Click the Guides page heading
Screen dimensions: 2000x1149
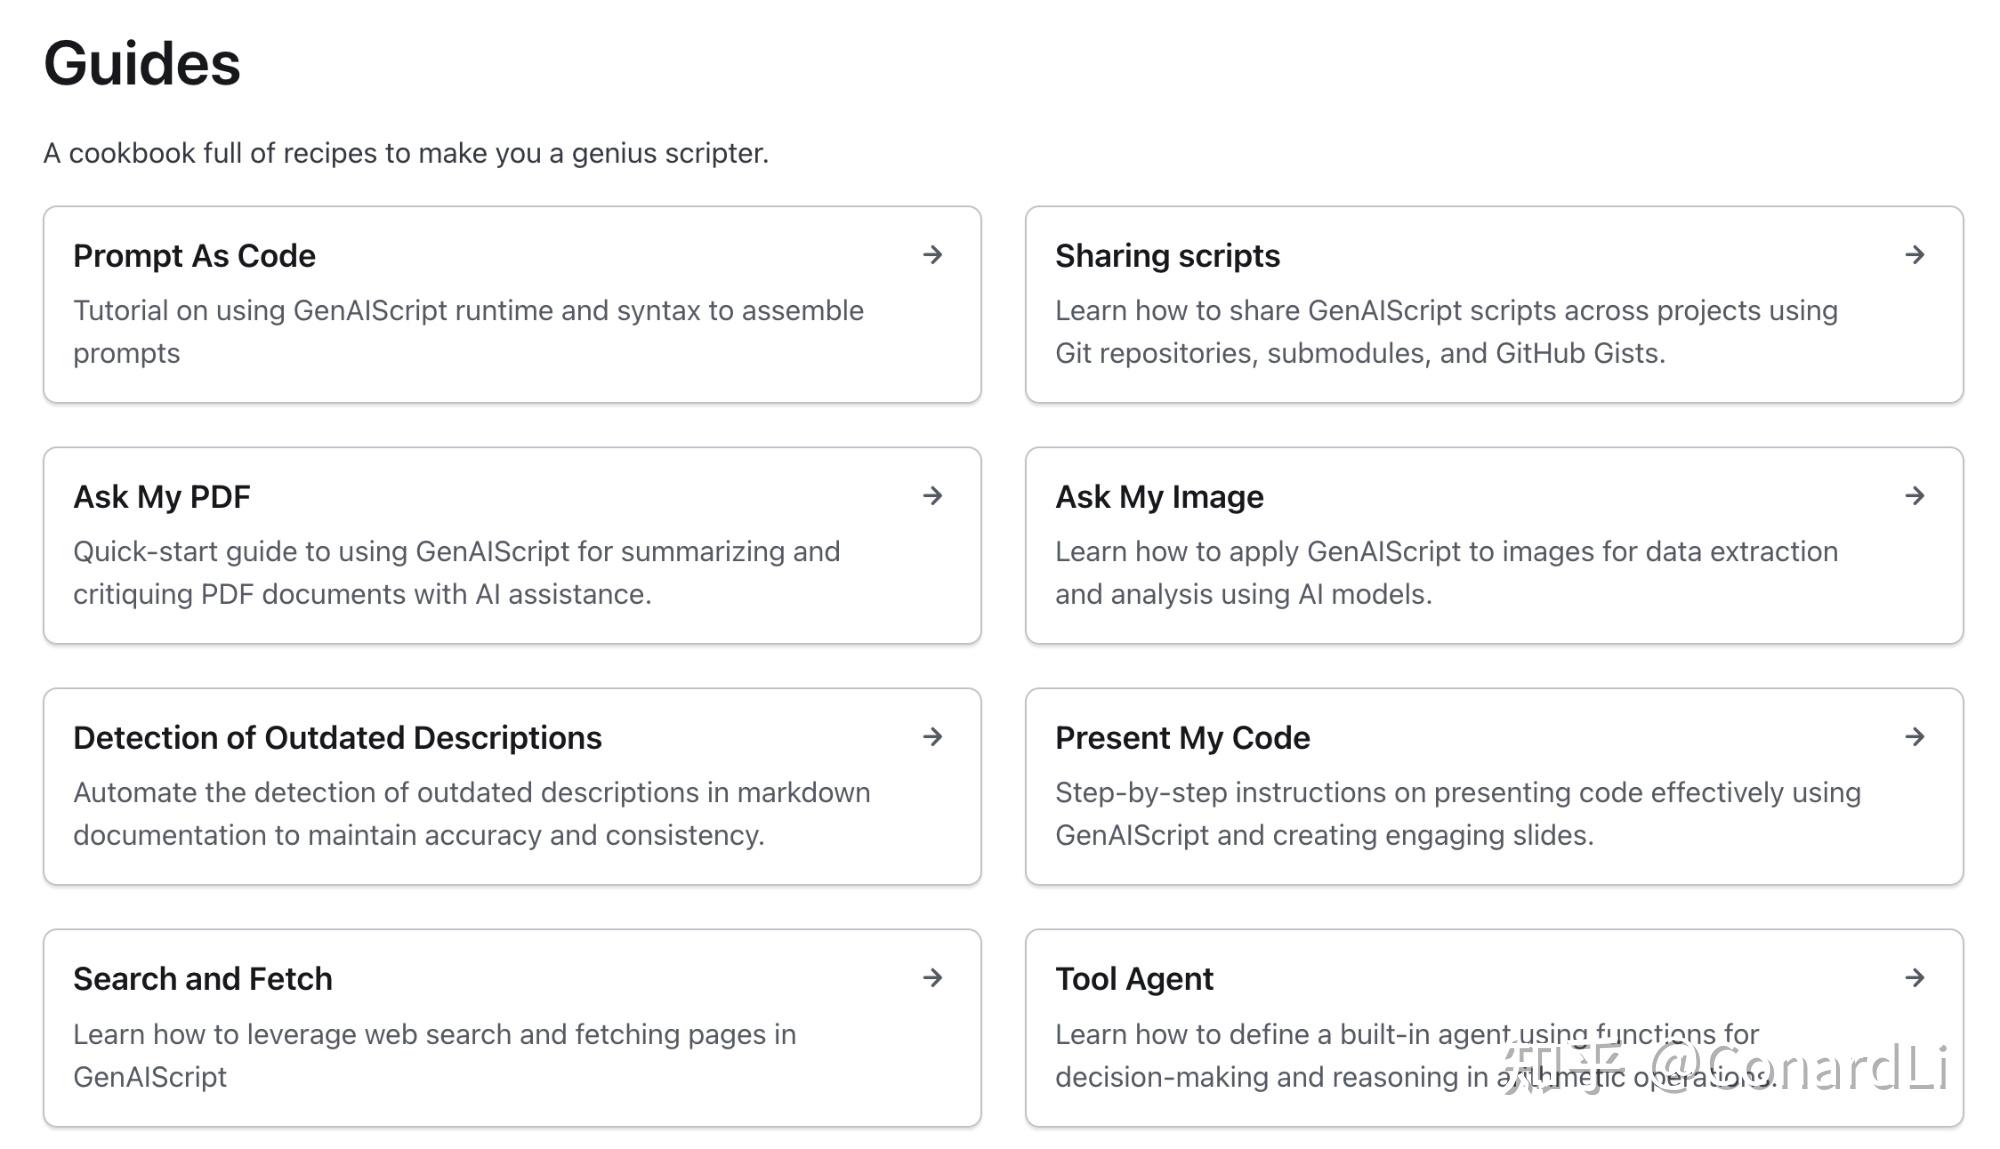click(142, 64)
